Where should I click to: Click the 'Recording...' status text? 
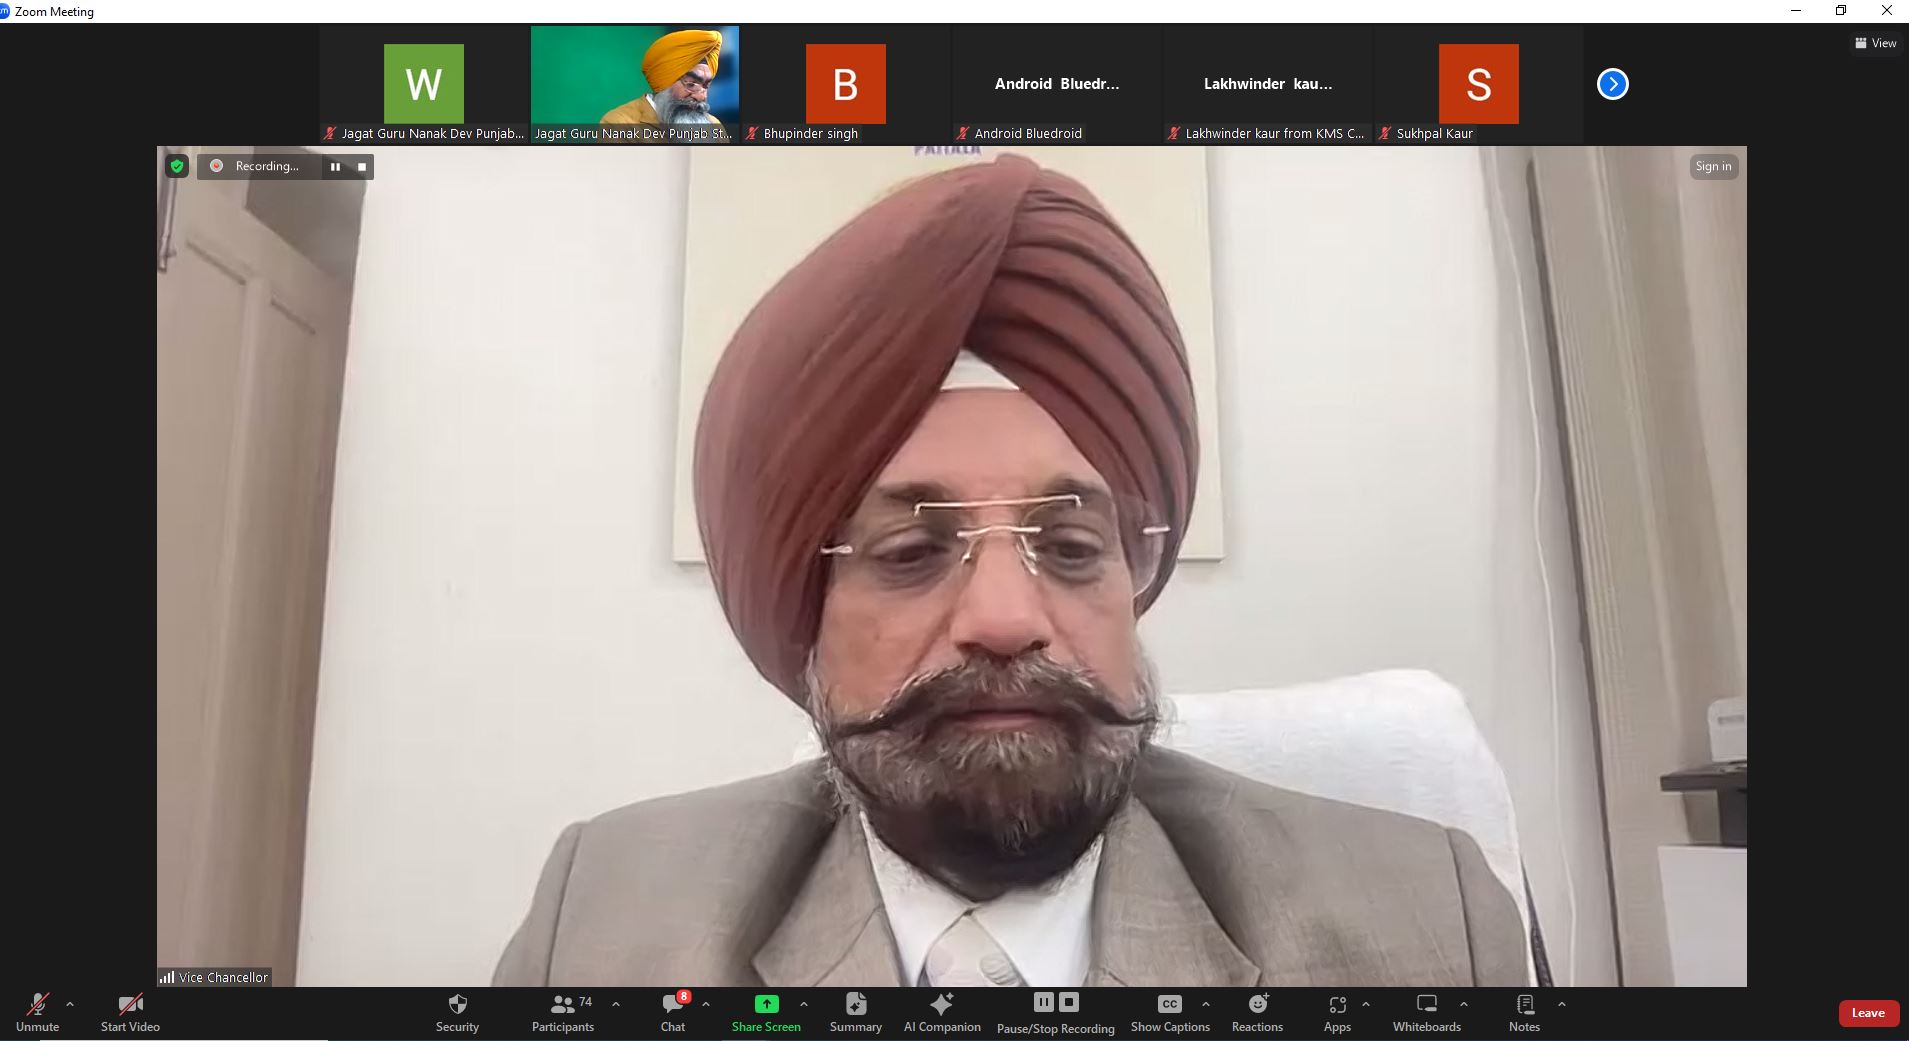pyautogui.click(x=267, y=166)
